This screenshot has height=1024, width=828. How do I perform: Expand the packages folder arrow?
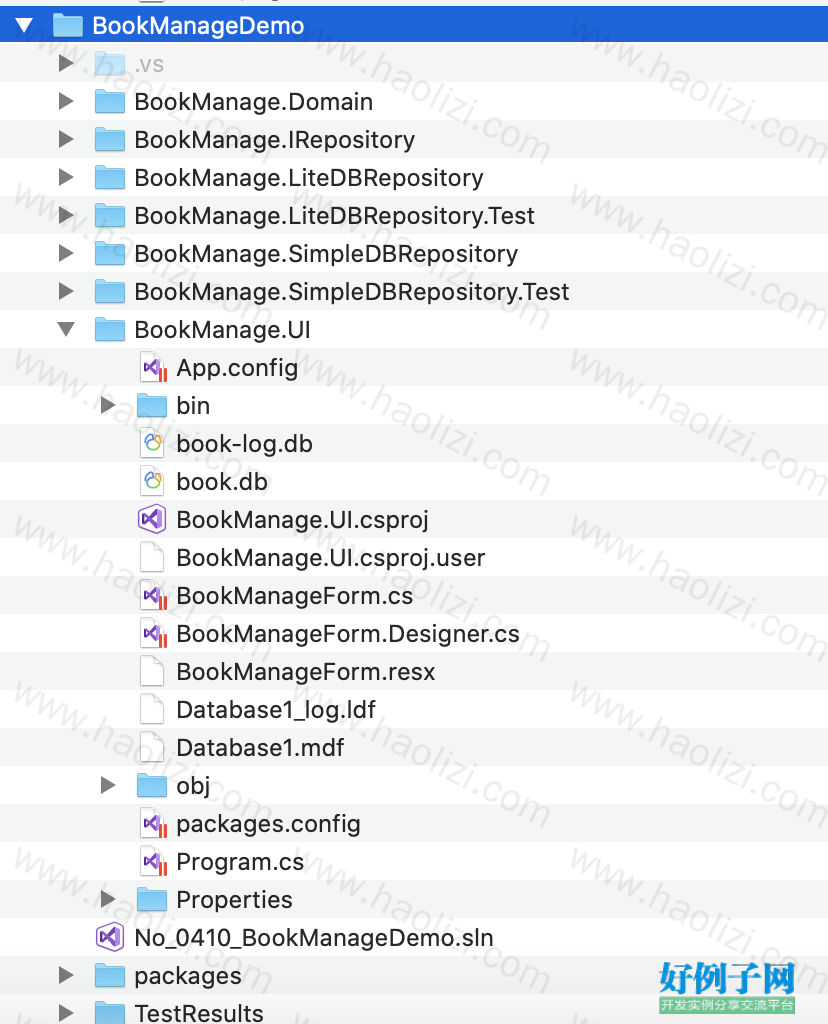(66, 975)
